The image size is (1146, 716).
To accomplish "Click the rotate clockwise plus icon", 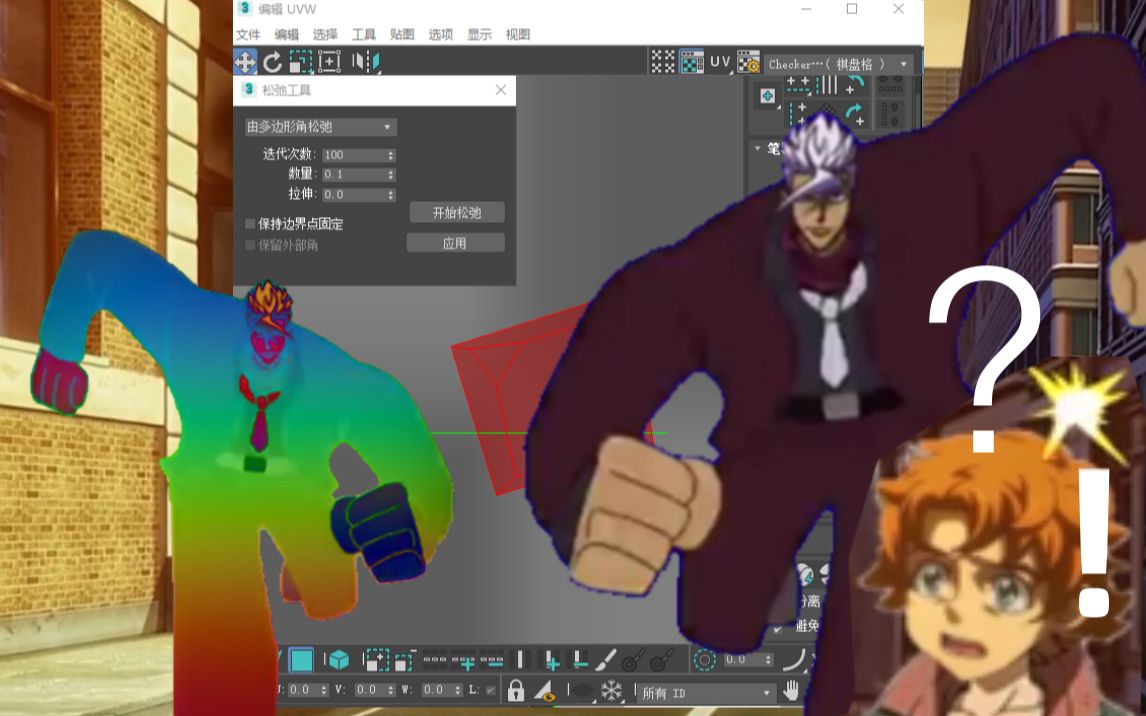I will point(854,113).
